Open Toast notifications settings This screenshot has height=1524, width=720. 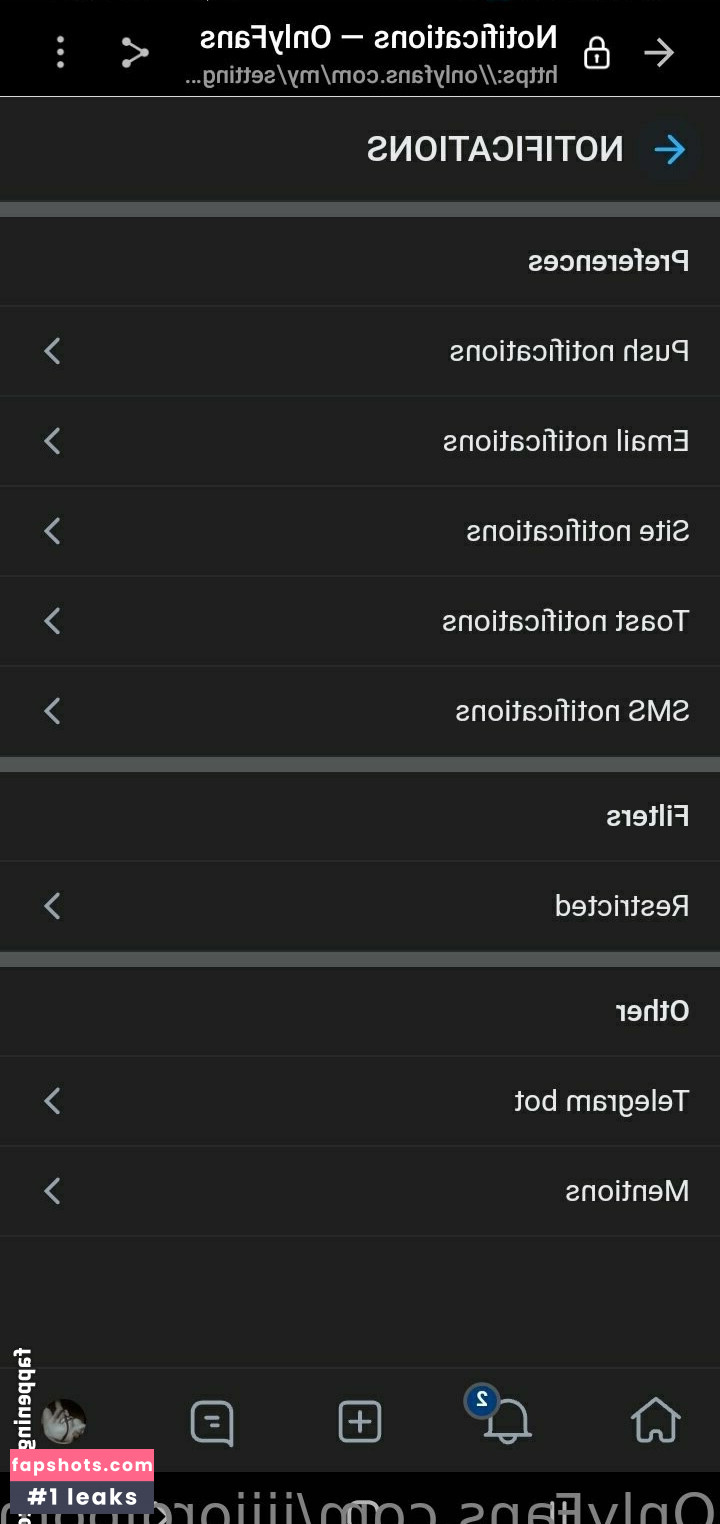[565, 621]
